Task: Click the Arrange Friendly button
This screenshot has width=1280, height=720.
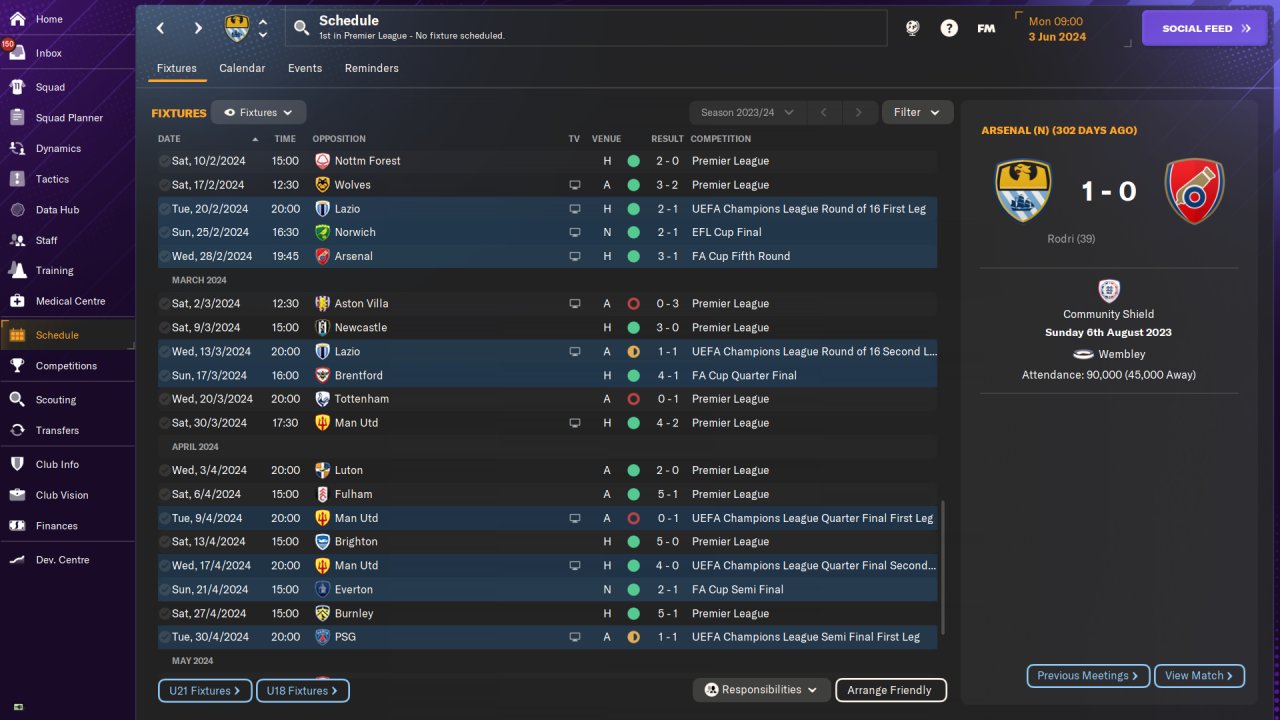Action: pos(890,690)
